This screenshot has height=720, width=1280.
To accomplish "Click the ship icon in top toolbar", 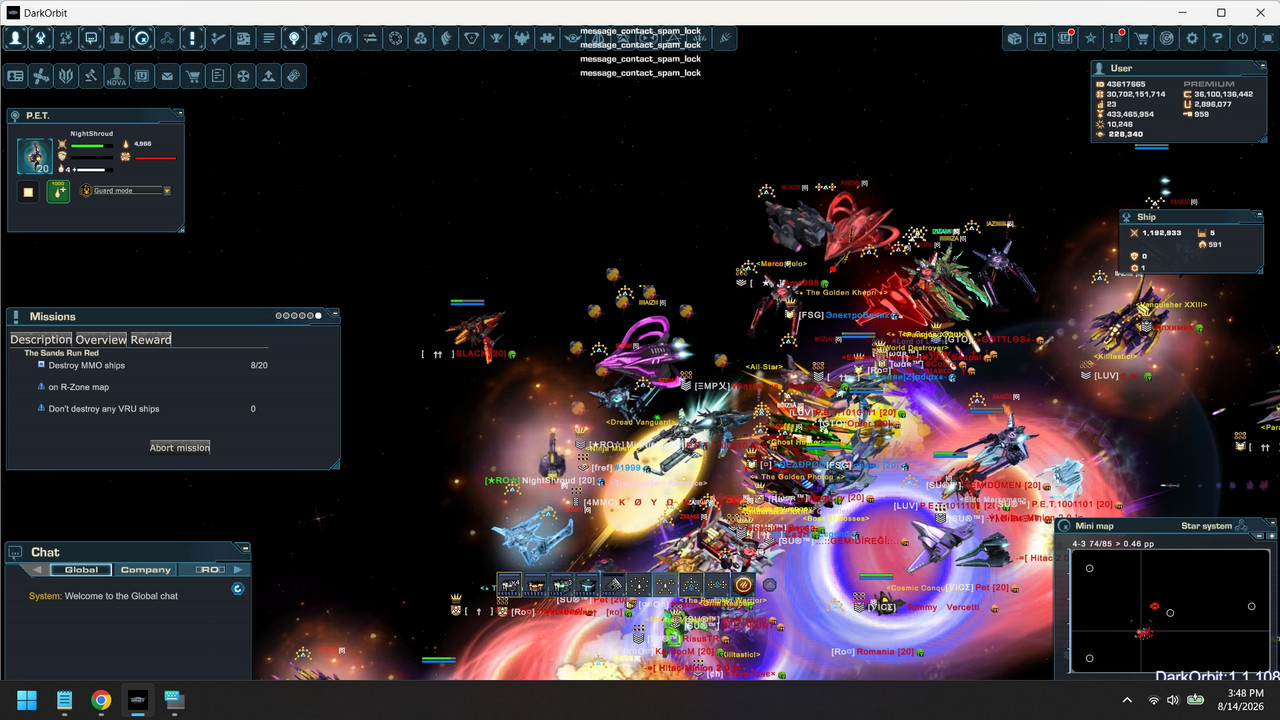I will [x=41, y=39].
